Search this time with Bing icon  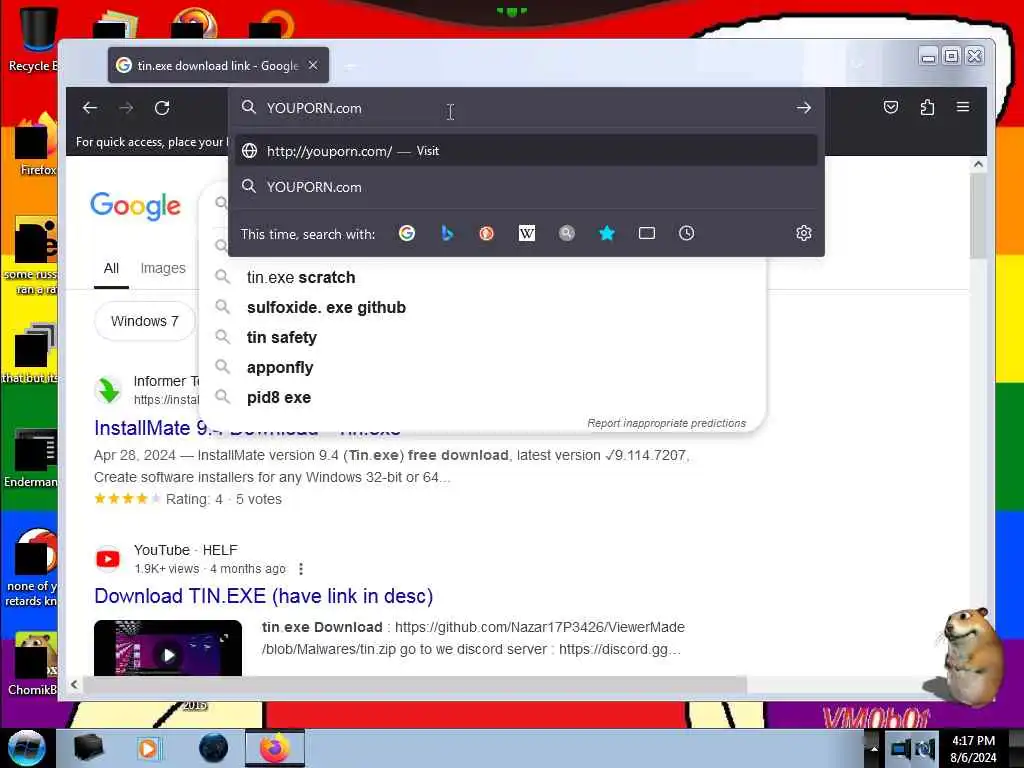tap(447, 233)
